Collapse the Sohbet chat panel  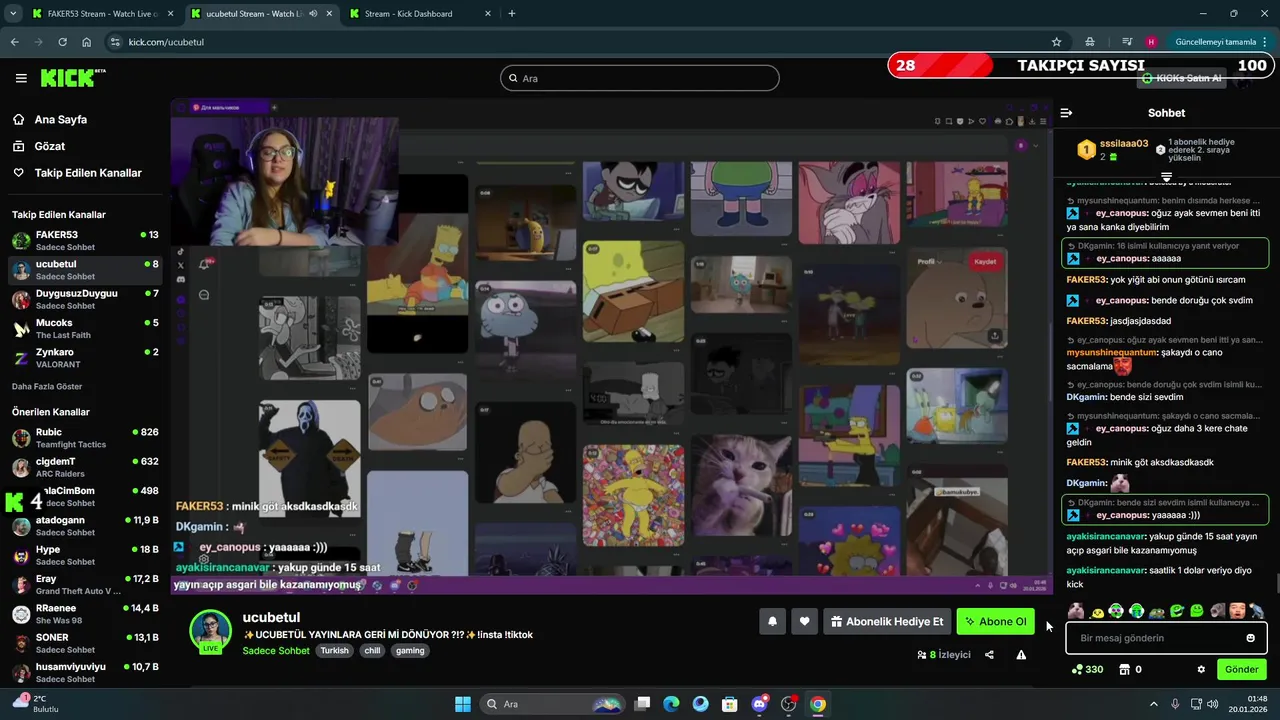click(1066, 113)
